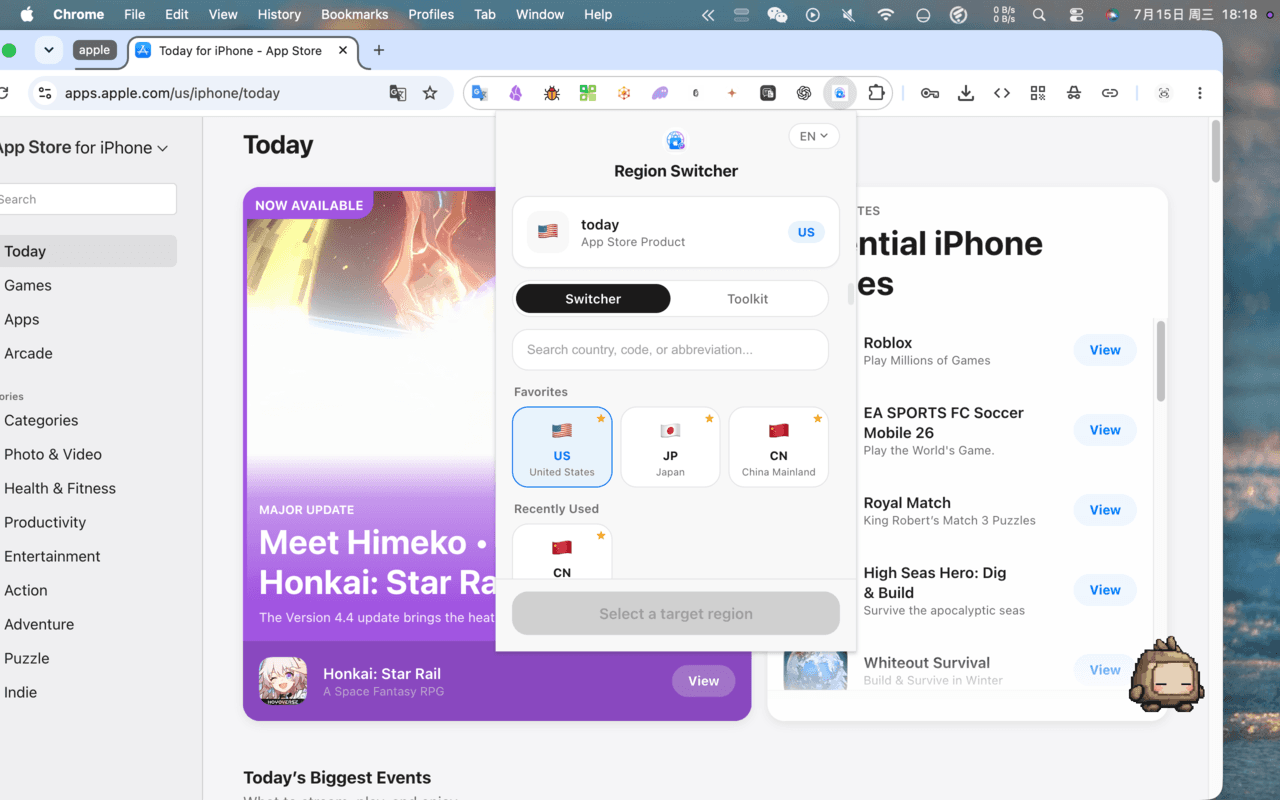Open the password key icon
The height and width of the screenshot is (800, 1280).
[930, 93]
